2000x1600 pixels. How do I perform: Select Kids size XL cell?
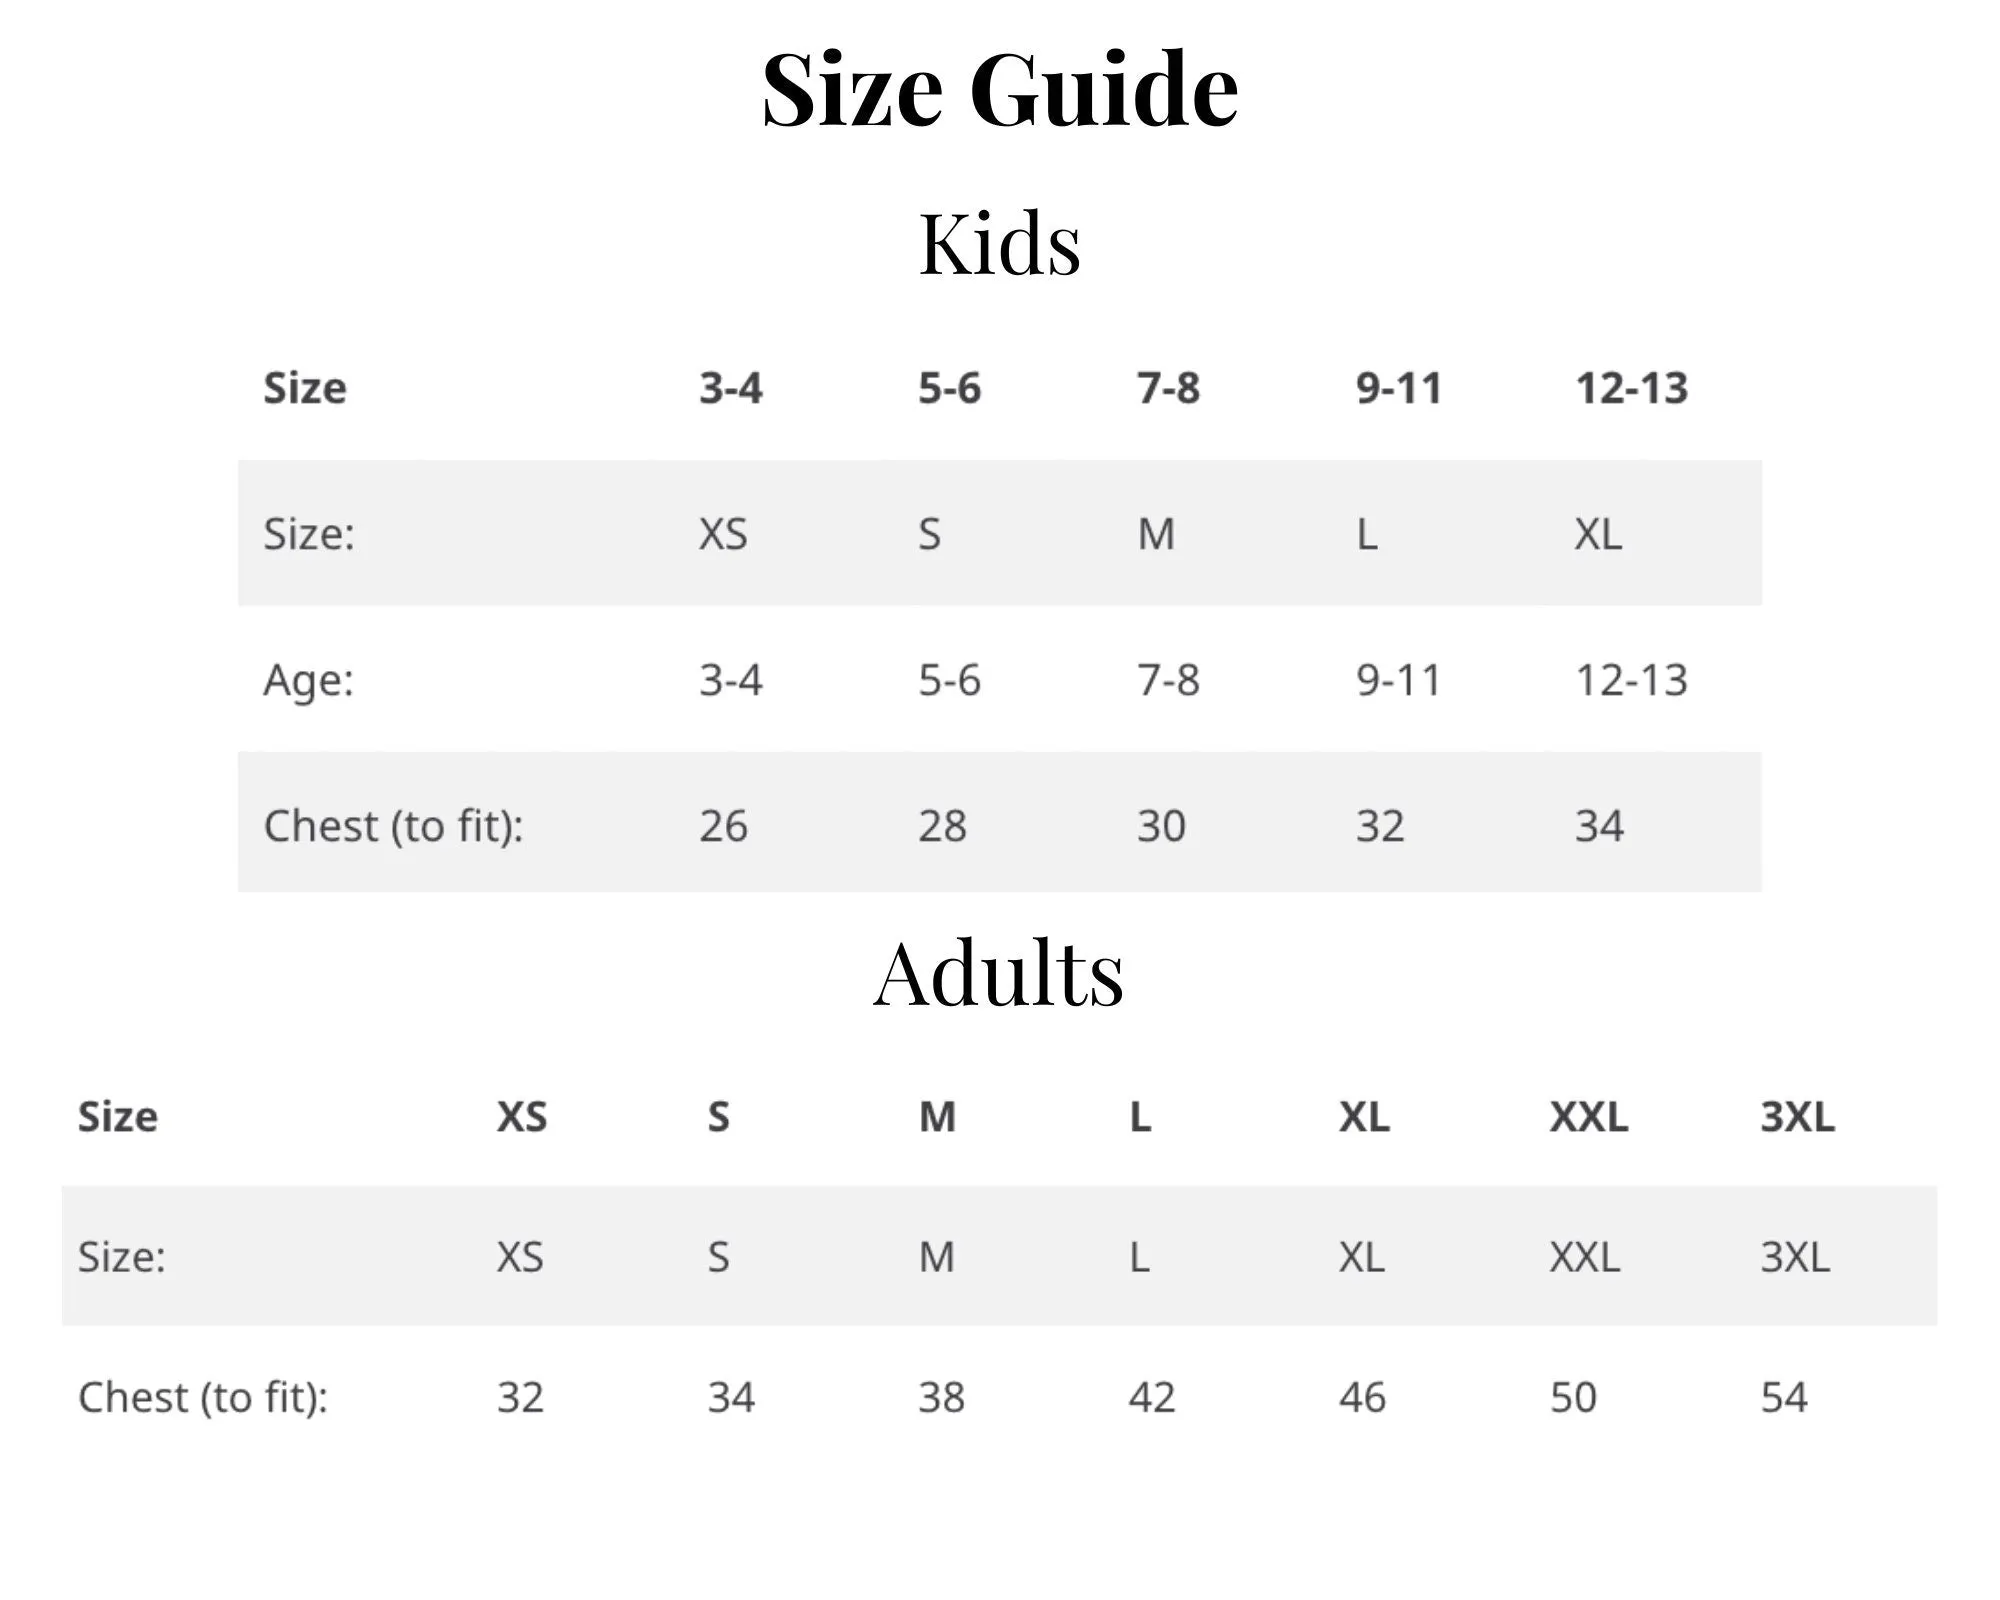point(1599,534)
